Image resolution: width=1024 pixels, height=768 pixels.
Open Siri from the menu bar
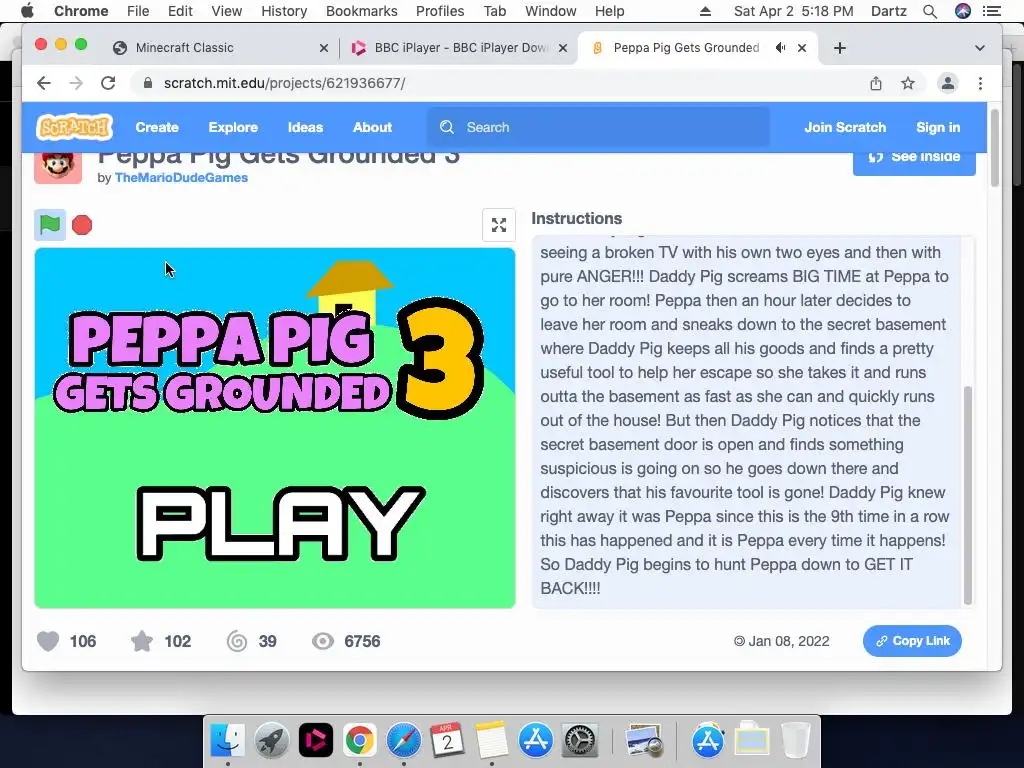963,11
